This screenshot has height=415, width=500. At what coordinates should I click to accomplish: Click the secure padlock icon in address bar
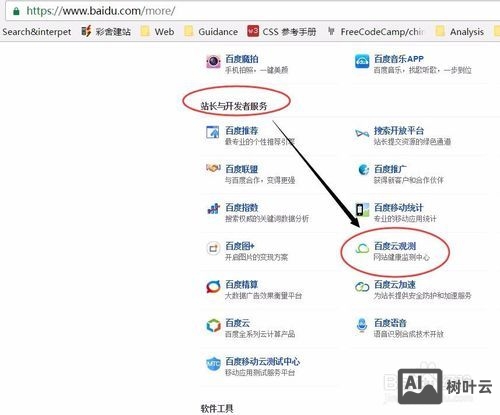16,11
